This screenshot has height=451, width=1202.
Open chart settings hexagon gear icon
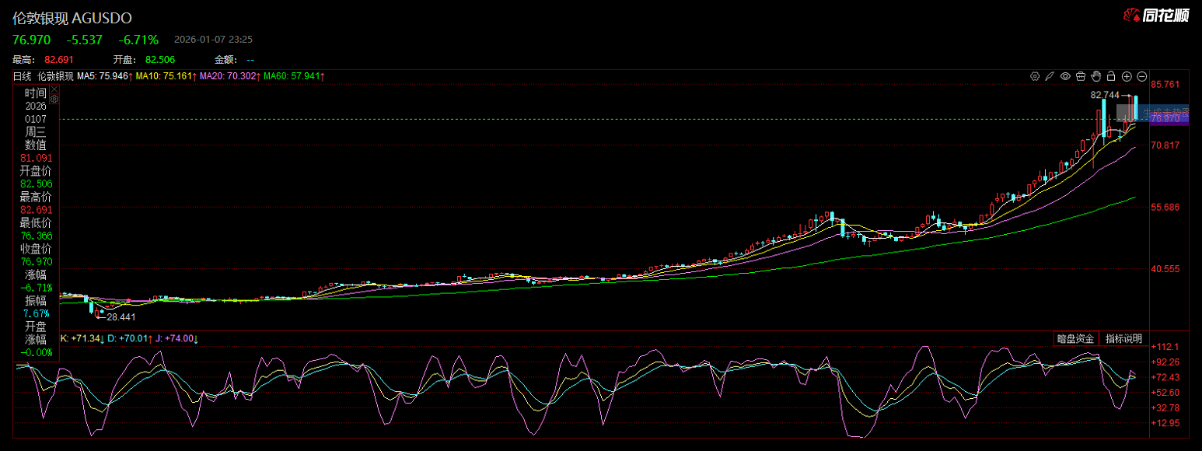pyautogui.click(x=1035, y=76)
